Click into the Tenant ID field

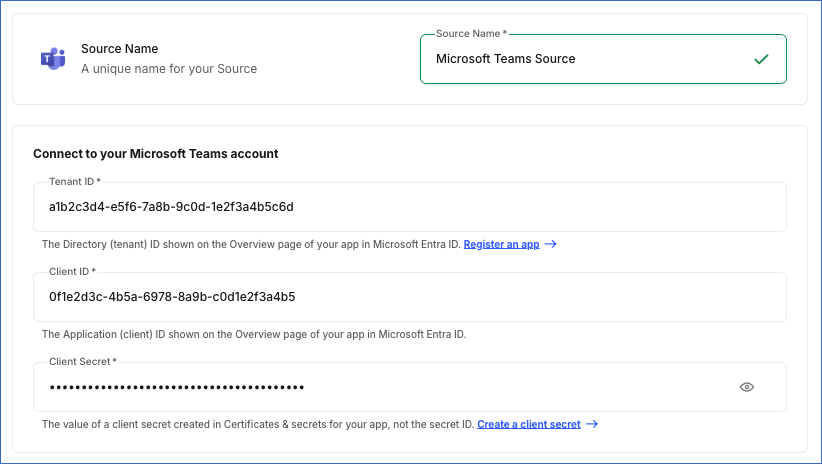(x=409, y=207)
